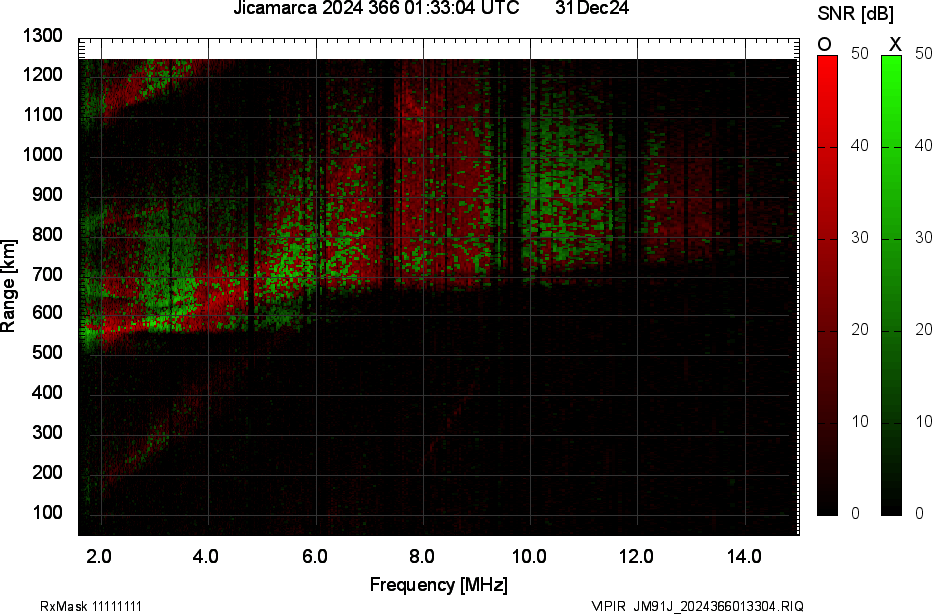The image size is (932, 614).
Task: Click the 900 range tick label
Action: tap(47, 194)
